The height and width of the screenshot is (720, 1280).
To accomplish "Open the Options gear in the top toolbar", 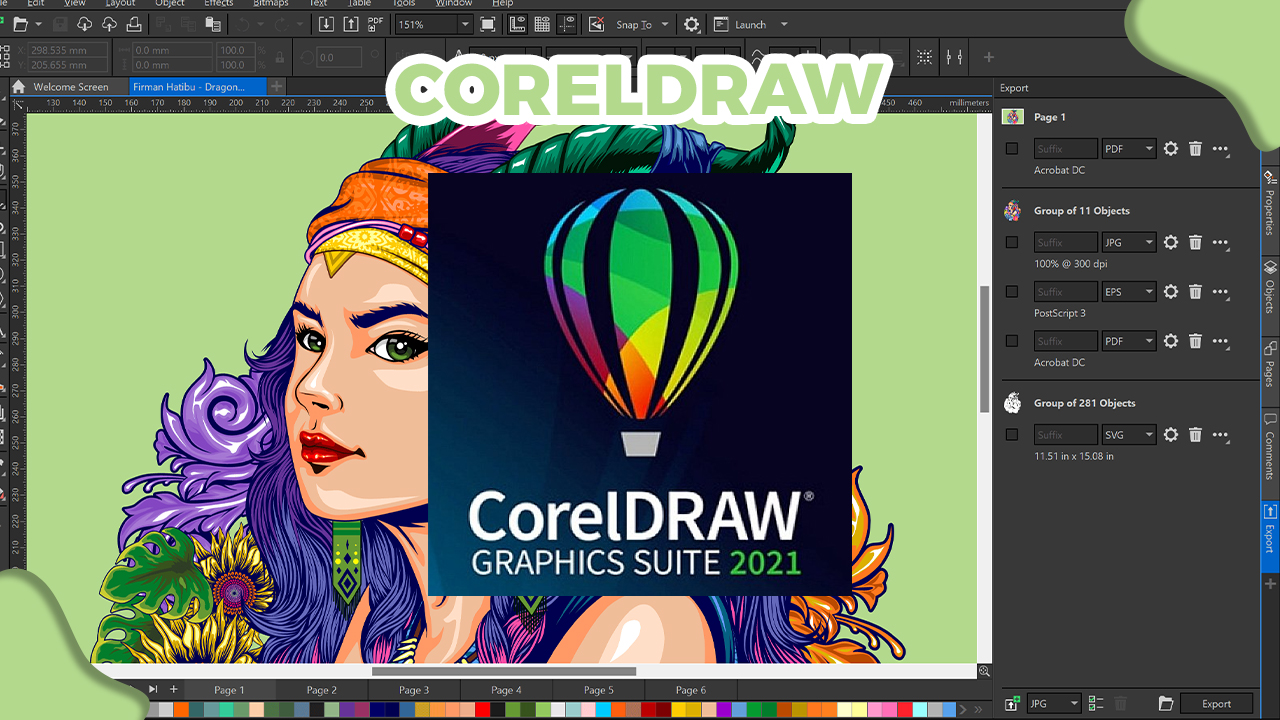I will click(x=692, y=24).
